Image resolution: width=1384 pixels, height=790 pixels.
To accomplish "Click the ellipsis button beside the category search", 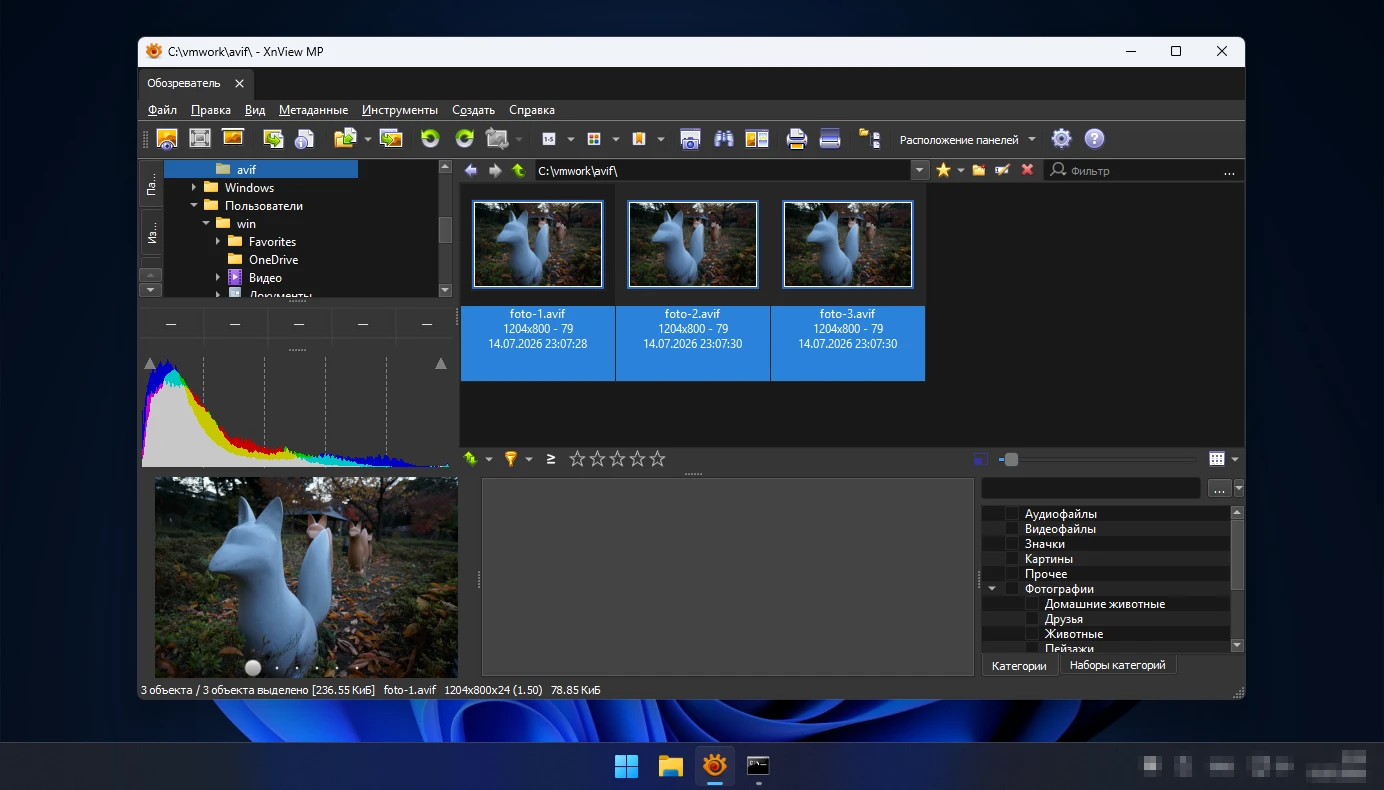I will pos(1219,489).
